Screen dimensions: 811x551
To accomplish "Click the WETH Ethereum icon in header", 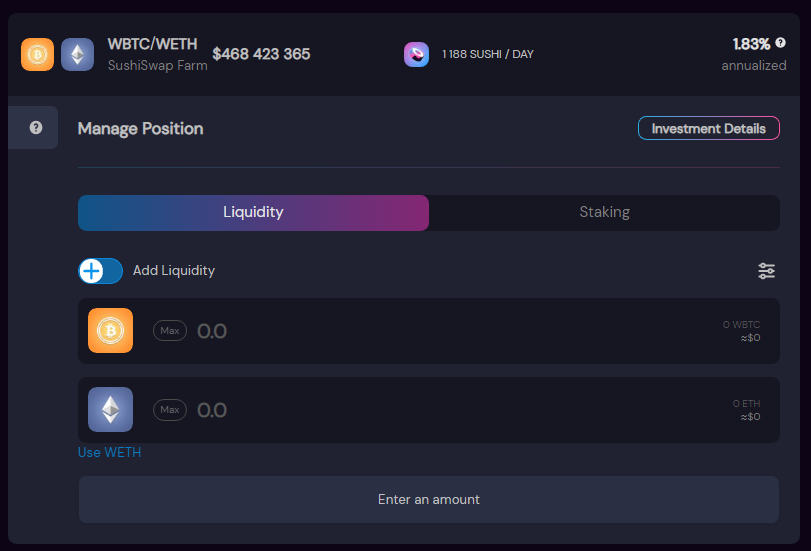I will [78, 54].
